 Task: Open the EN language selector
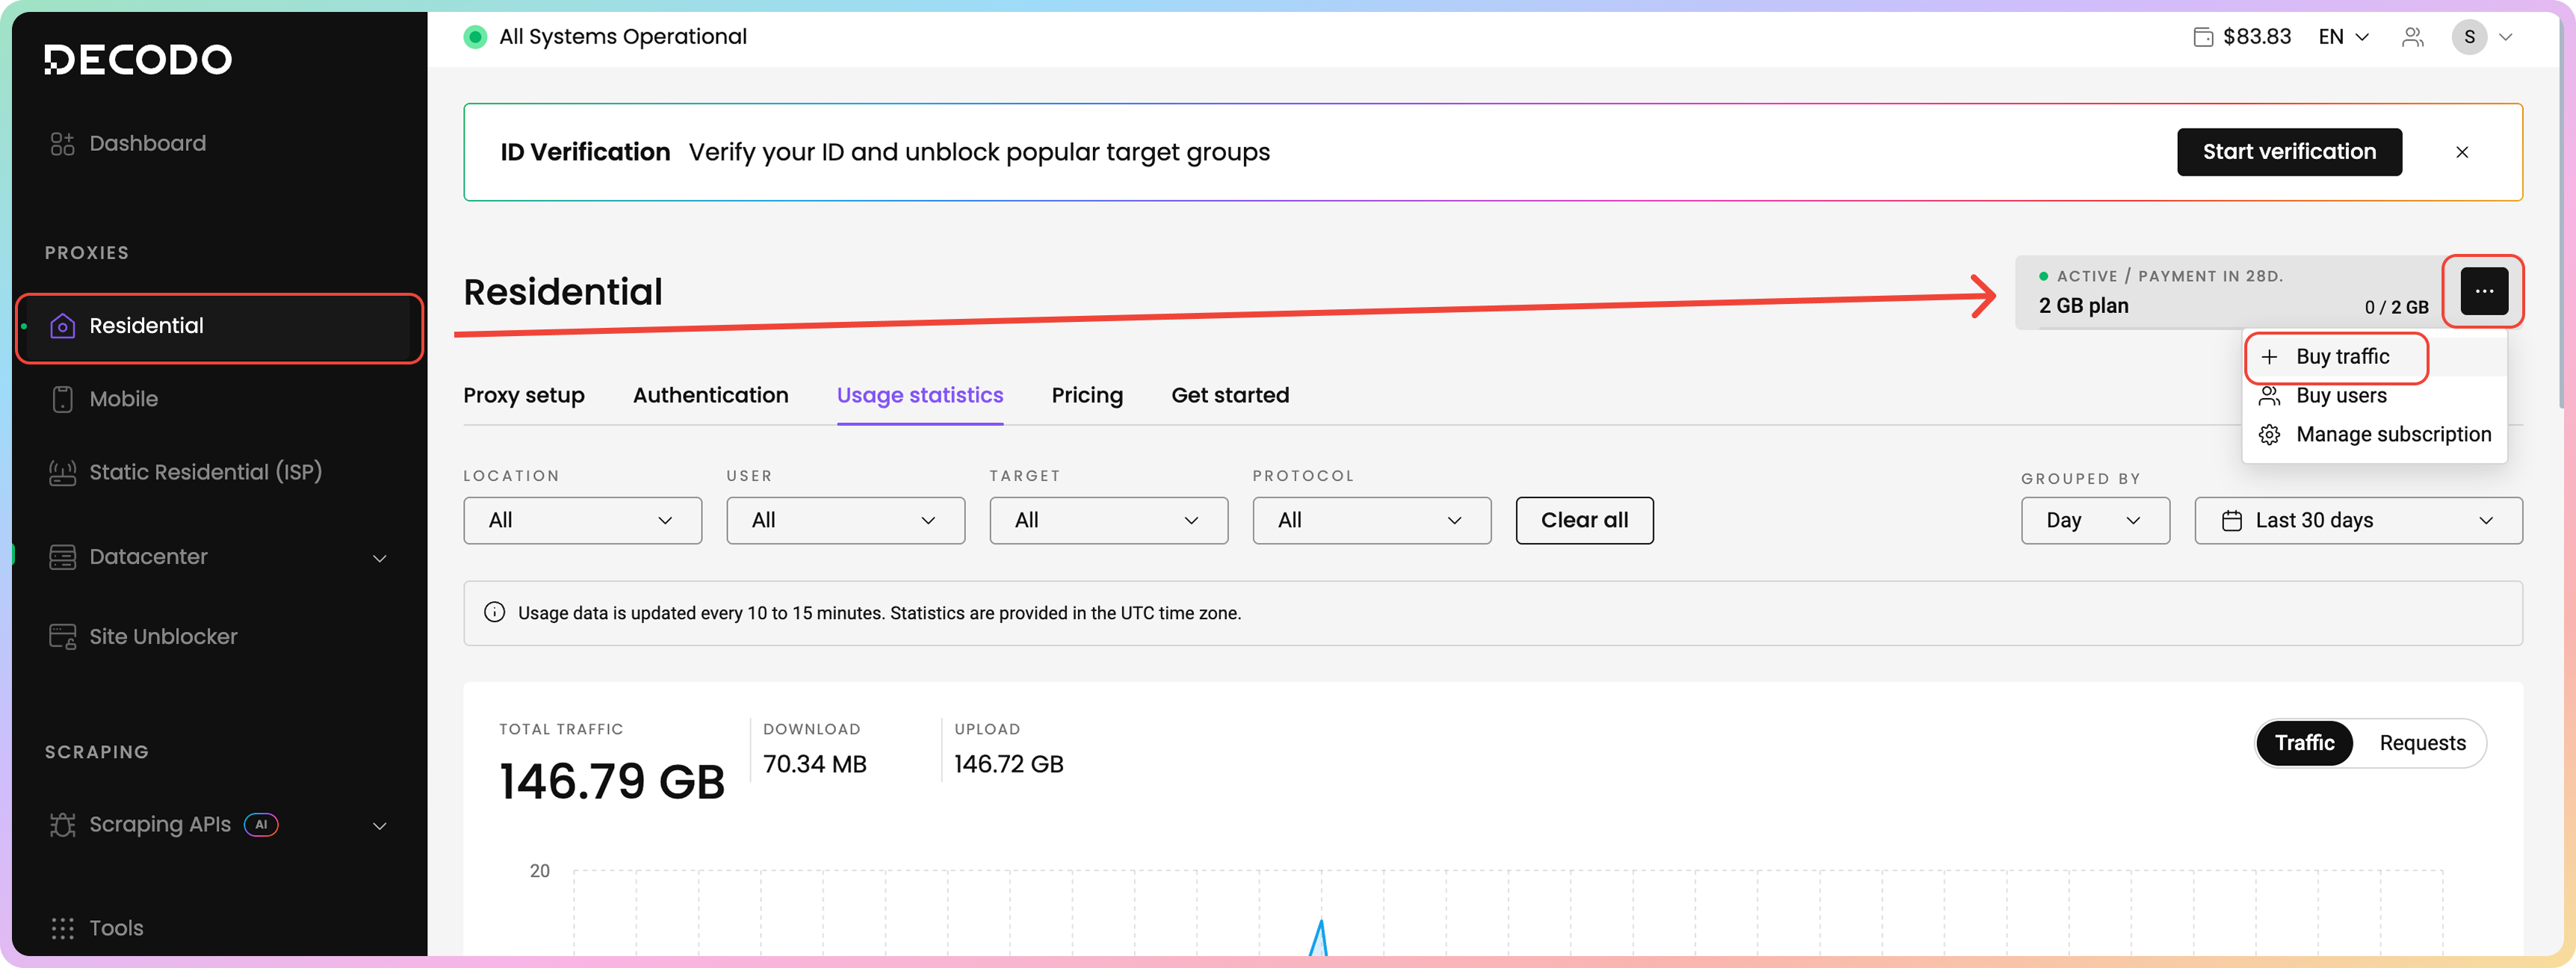[x=2342, y=37]
